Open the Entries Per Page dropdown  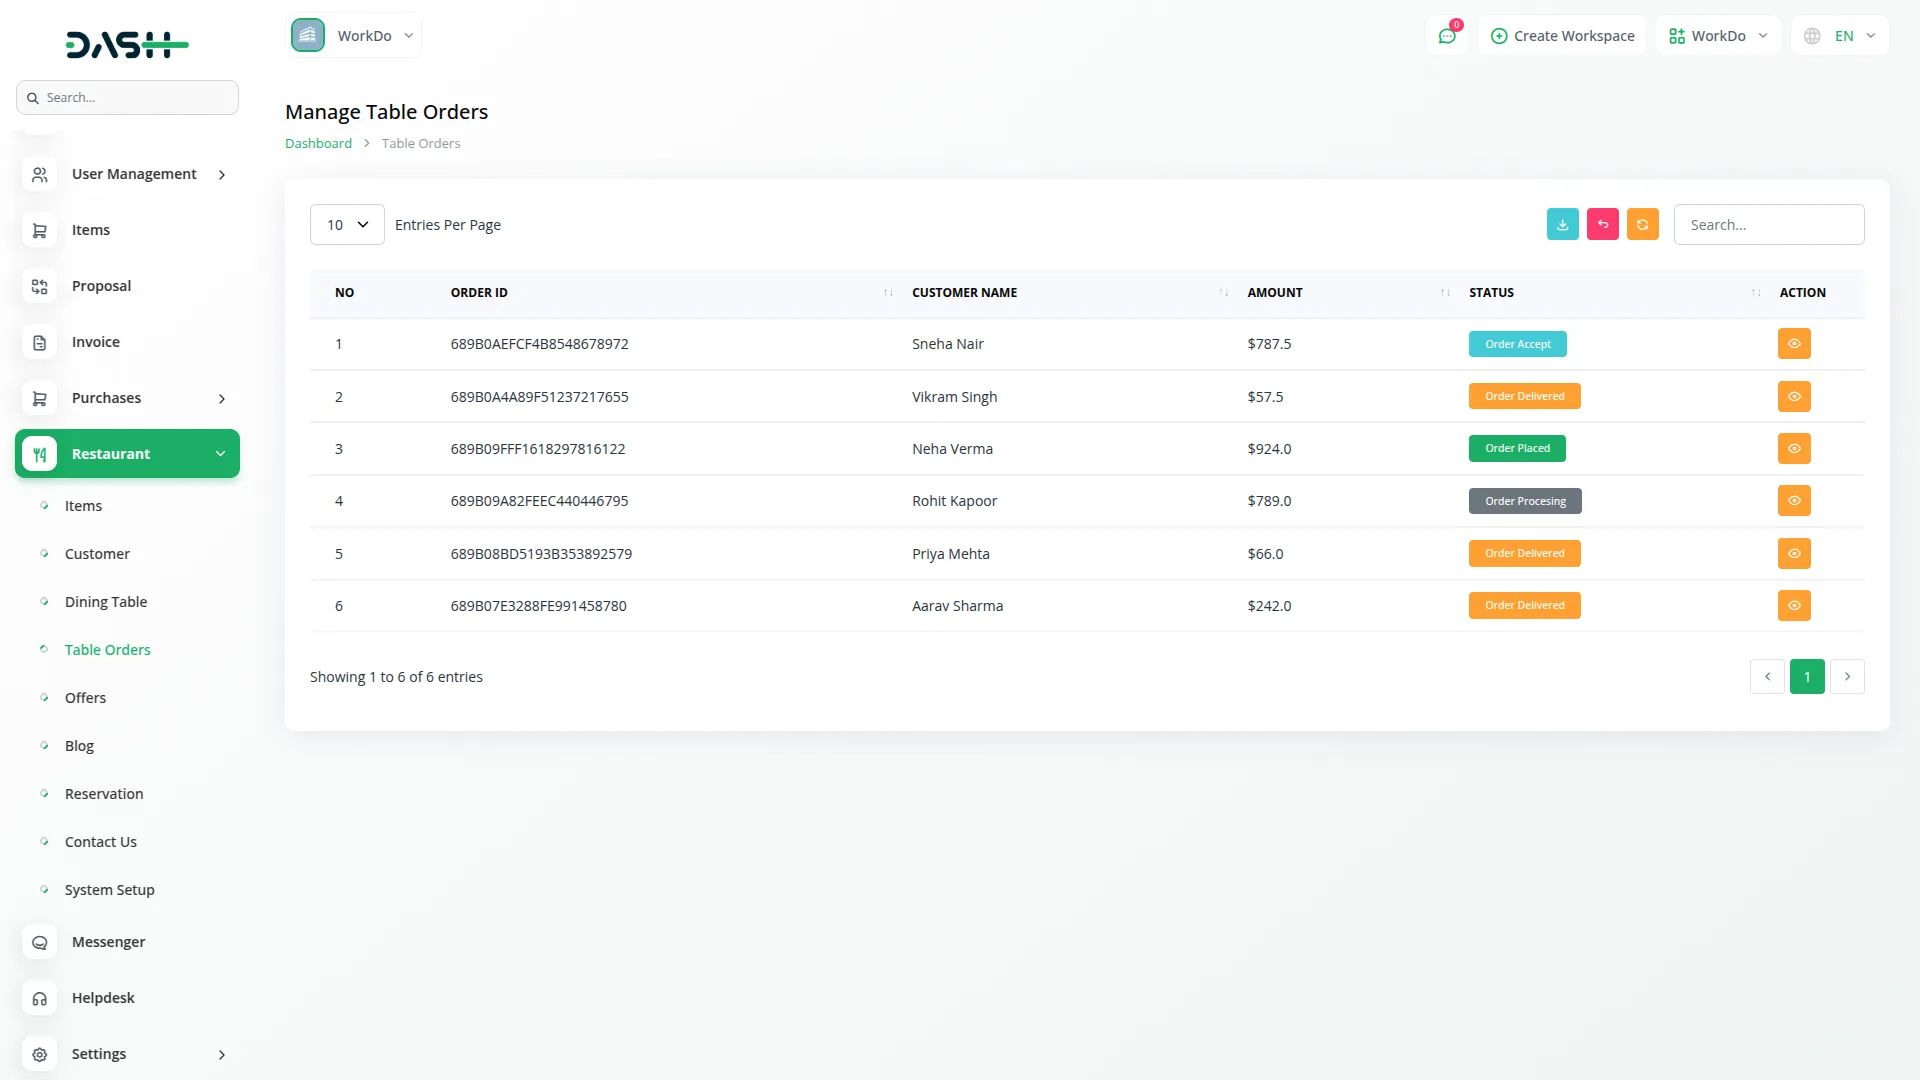click(346, 224)
